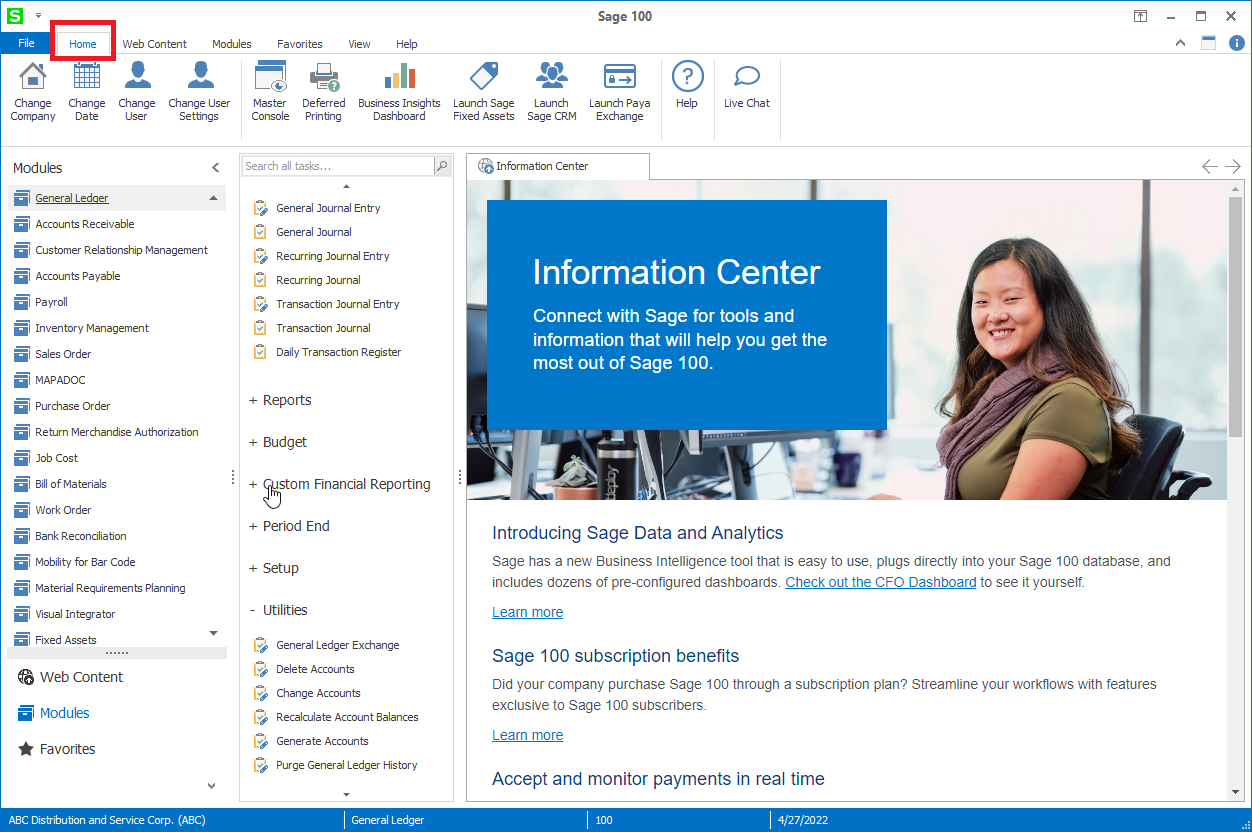Open the Payroll module
Viewport: 1252px width, 832px height.
[51, 302]
